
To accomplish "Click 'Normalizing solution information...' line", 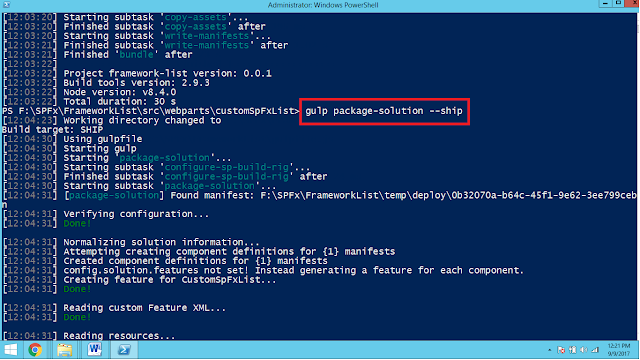I will [161, 242].
